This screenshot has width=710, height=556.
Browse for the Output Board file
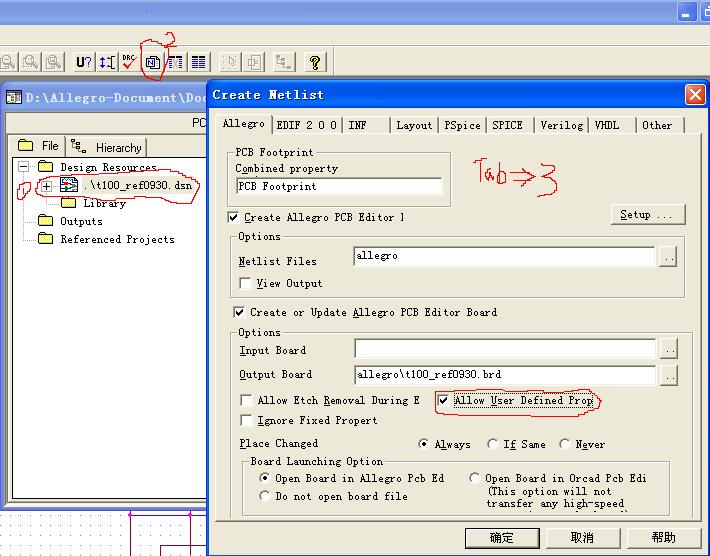coord(668,375)
